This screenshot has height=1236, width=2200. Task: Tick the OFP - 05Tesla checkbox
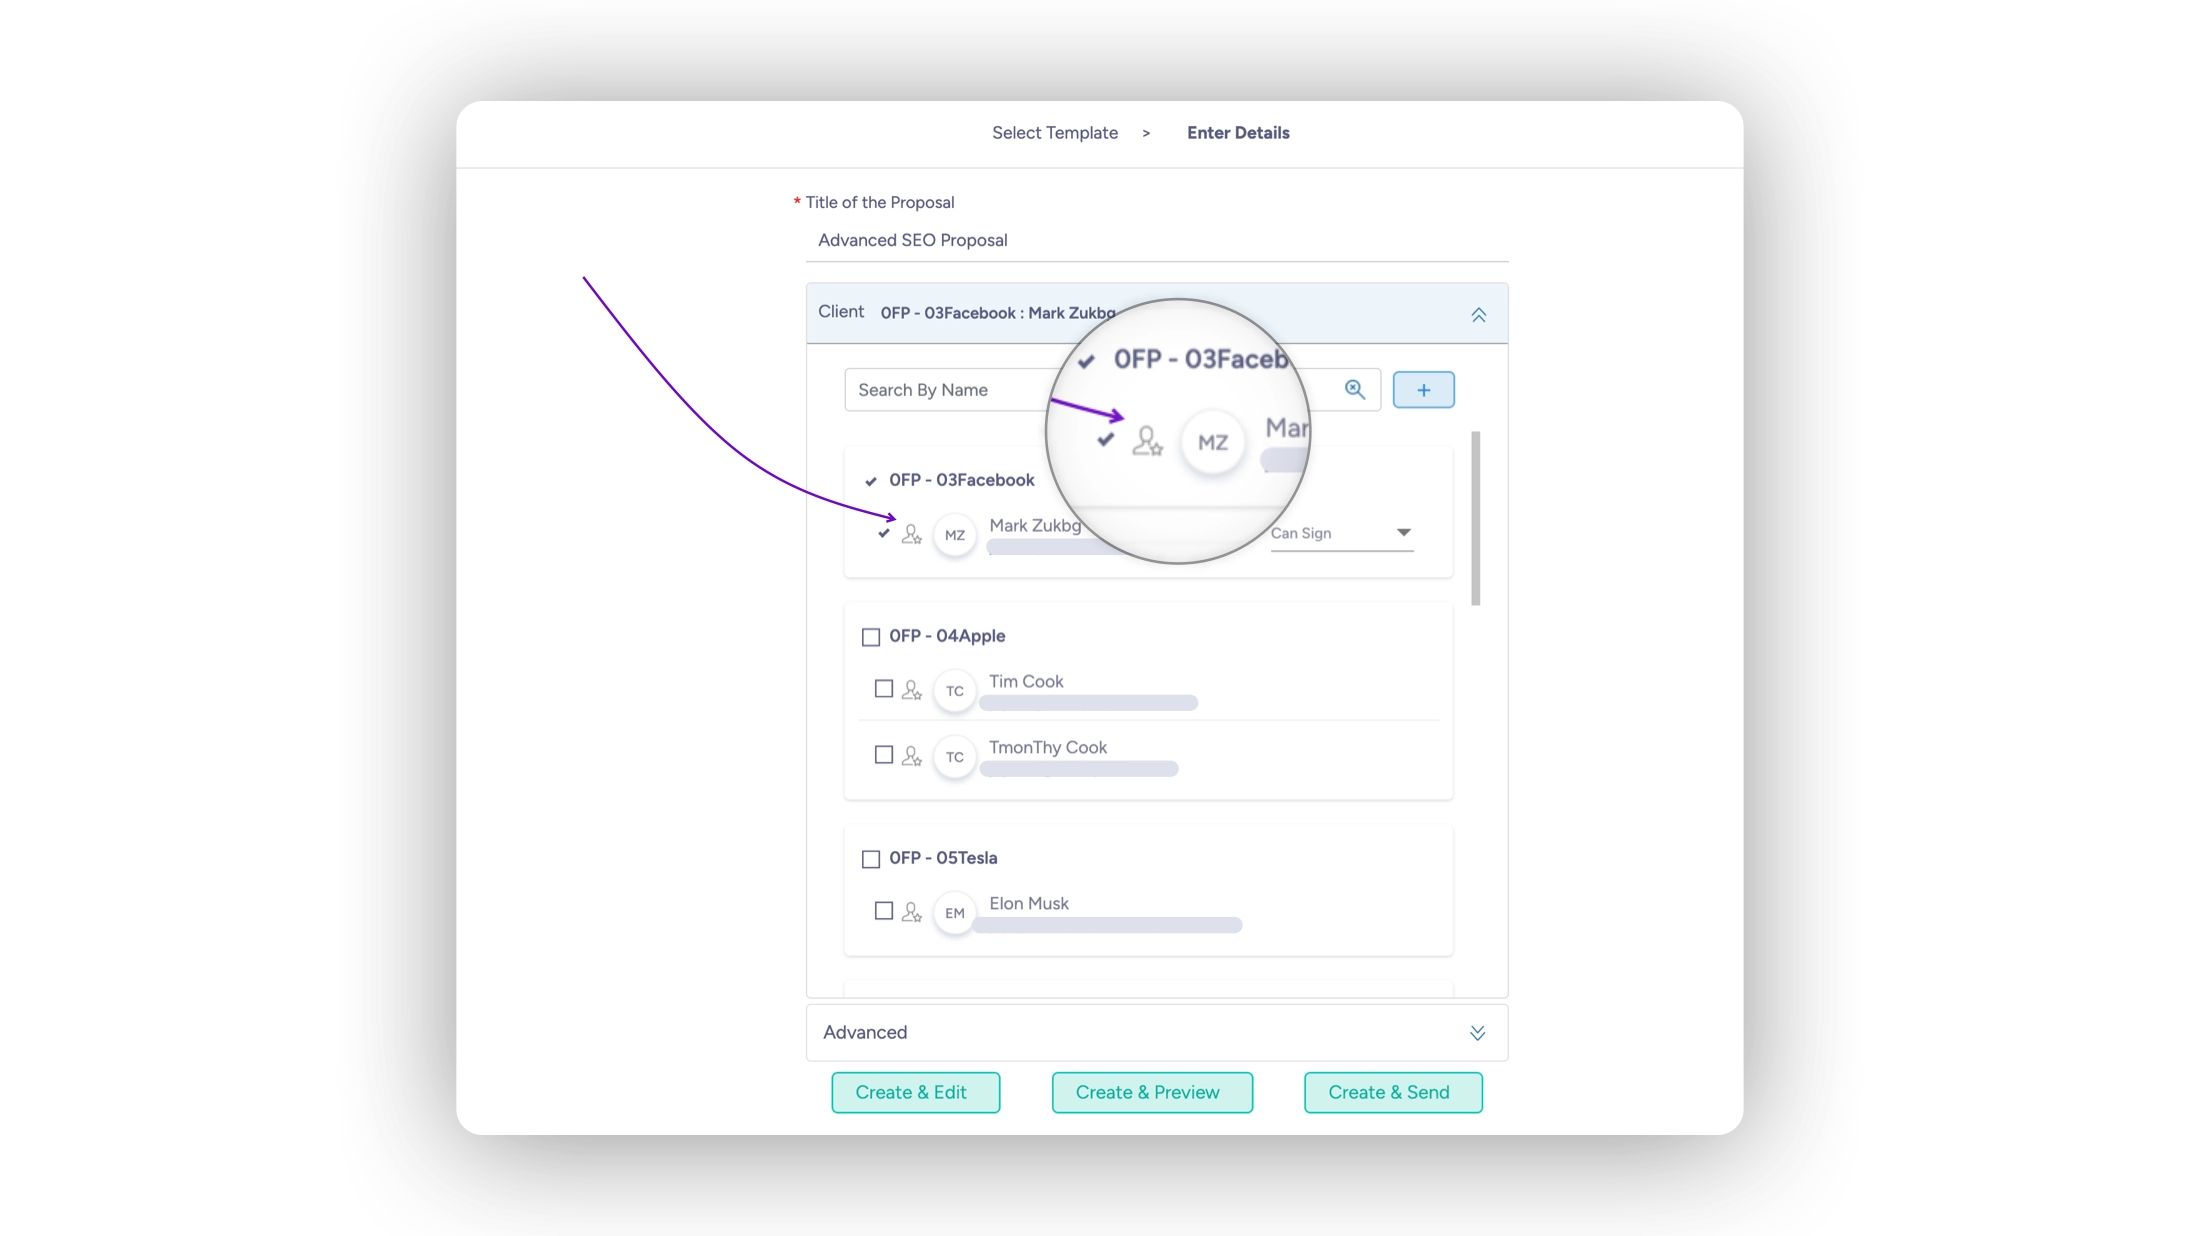coord(871,859)
